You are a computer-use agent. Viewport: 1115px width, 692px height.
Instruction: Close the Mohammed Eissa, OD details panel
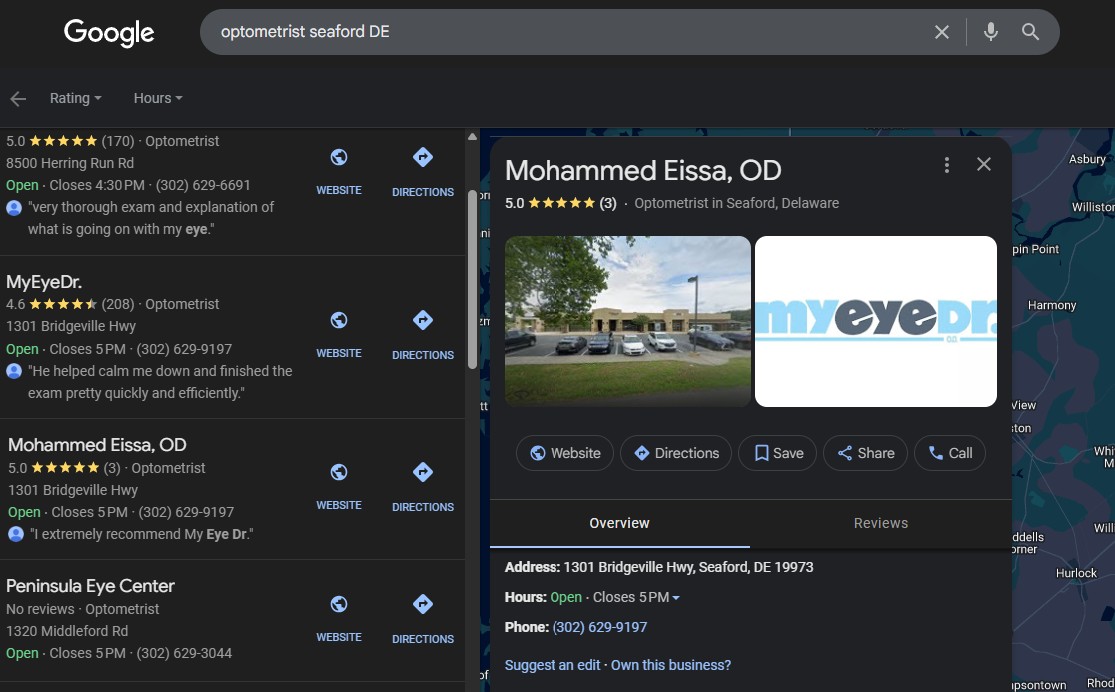click(983, 164)
